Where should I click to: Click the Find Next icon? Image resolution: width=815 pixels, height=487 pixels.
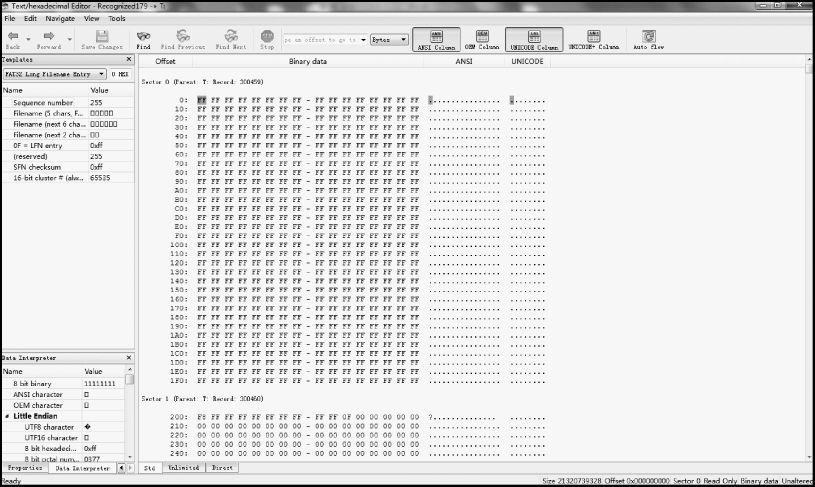coord(231,36)
